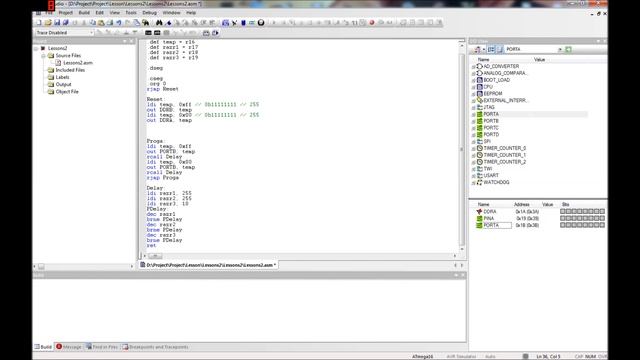The height and width of the screenshot is (360, 640).
Task: Click the New File toolbar icon
Action: click(x=39, y=23)
